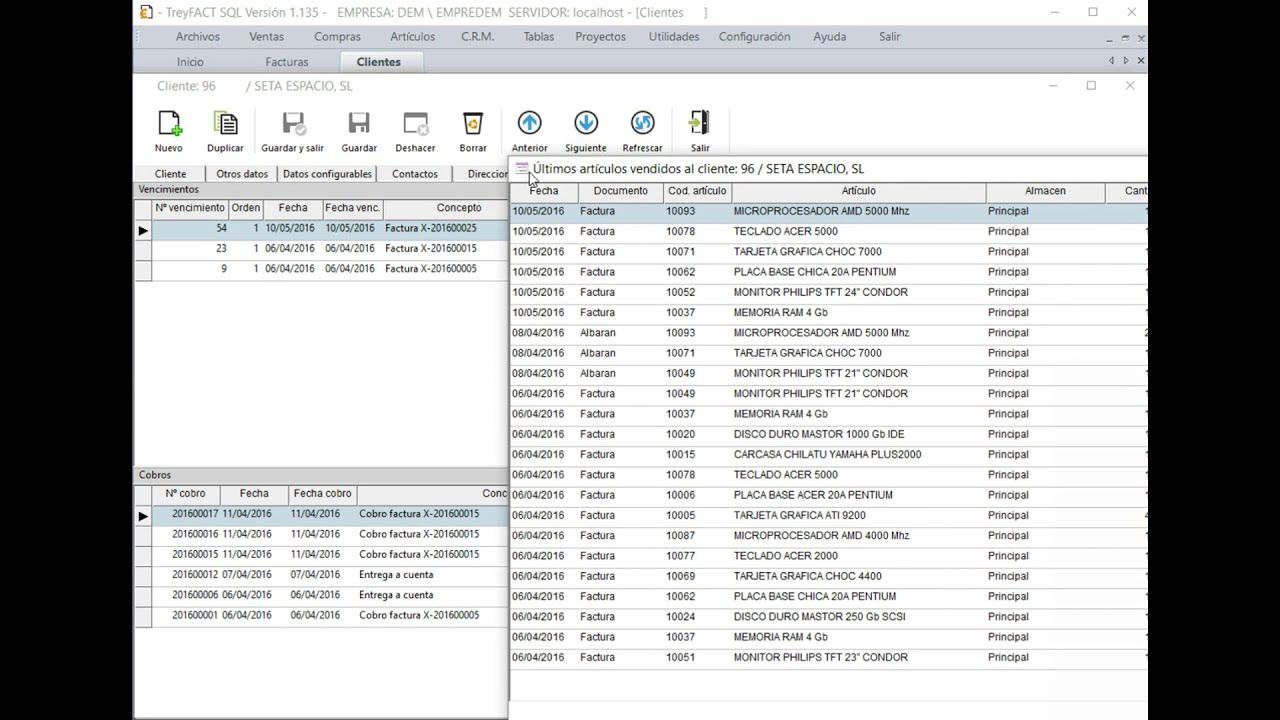Viewport: 1280px width, 720px height.
Task: Click the Guardar y salir icon
Action: tap(293, 124)
